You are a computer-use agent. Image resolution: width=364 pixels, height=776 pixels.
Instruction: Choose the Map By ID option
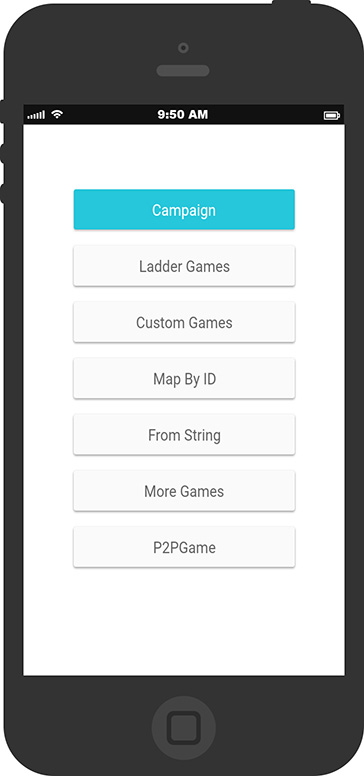point(184,379)
